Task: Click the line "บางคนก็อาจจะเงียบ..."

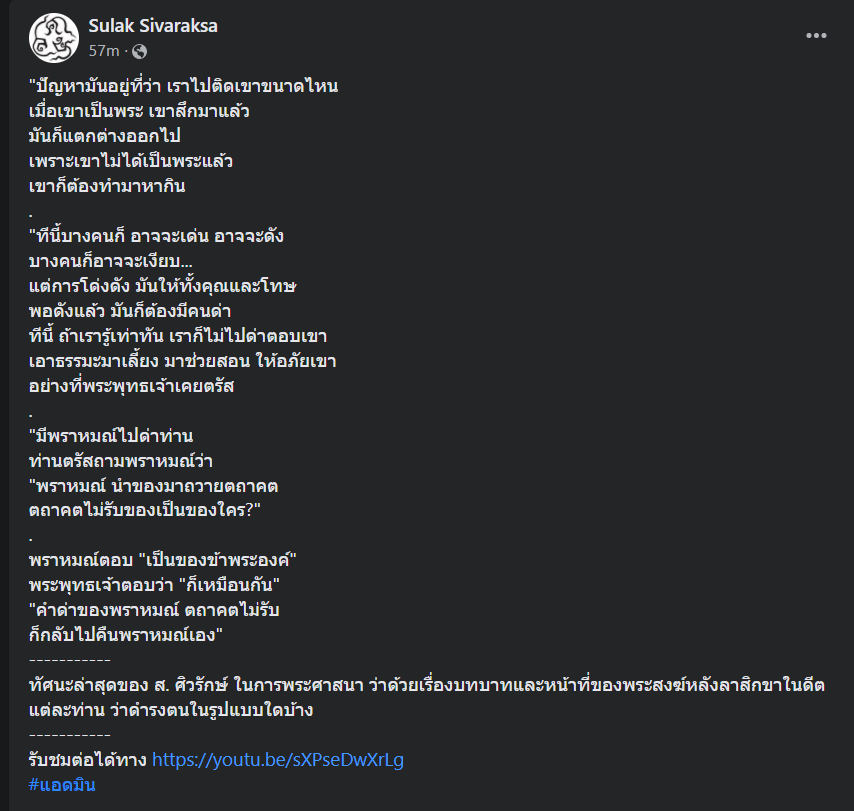Action: coord(112,261)
